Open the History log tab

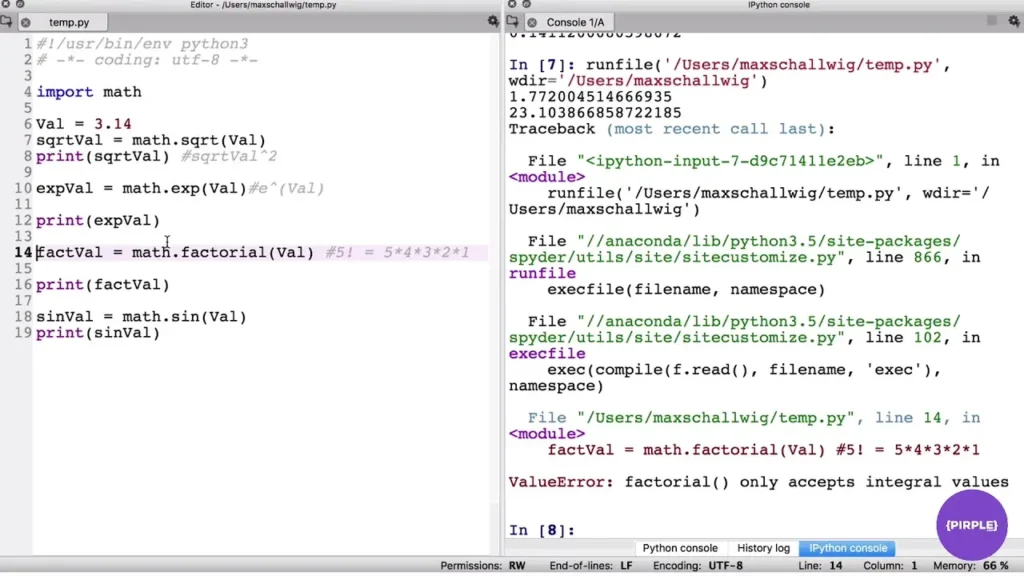[x=763, y=548]
